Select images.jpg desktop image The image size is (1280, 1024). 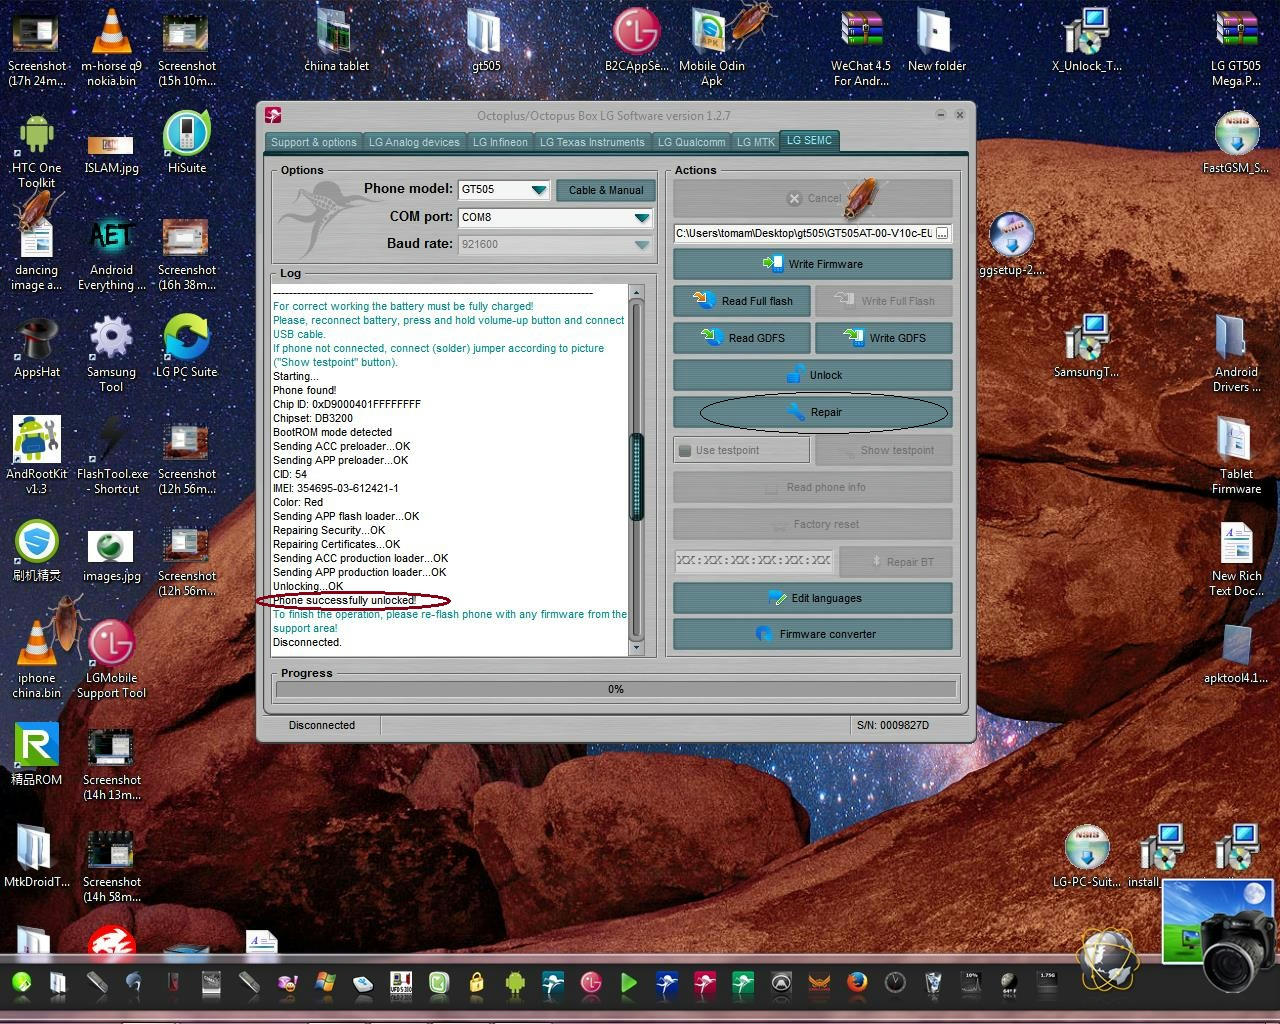112,555
